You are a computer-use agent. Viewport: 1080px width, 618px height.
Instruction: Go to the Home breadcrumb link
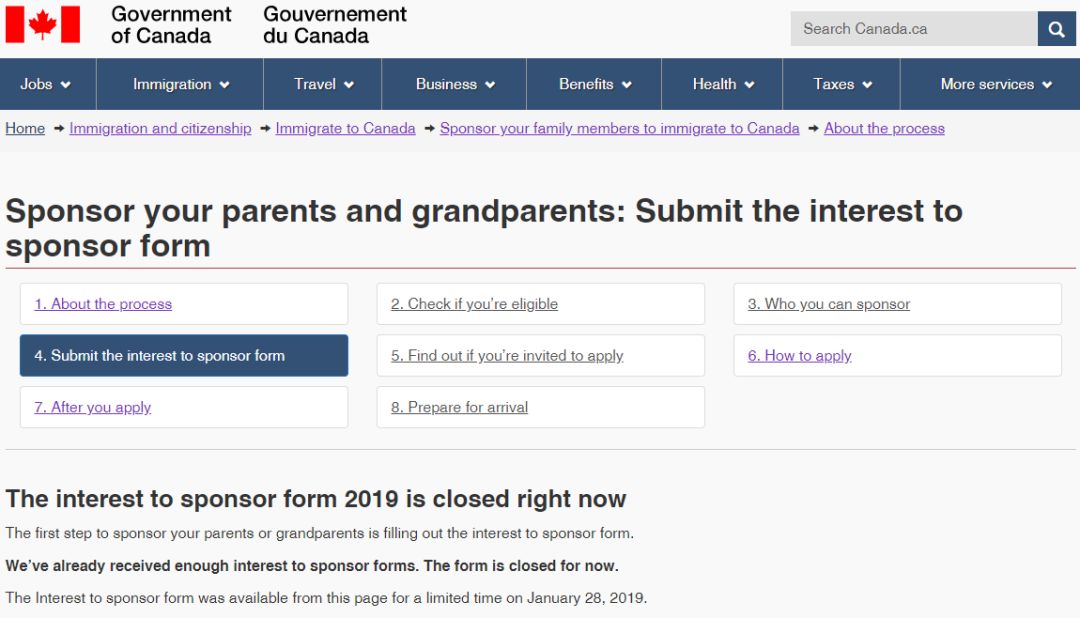[25, 128]
